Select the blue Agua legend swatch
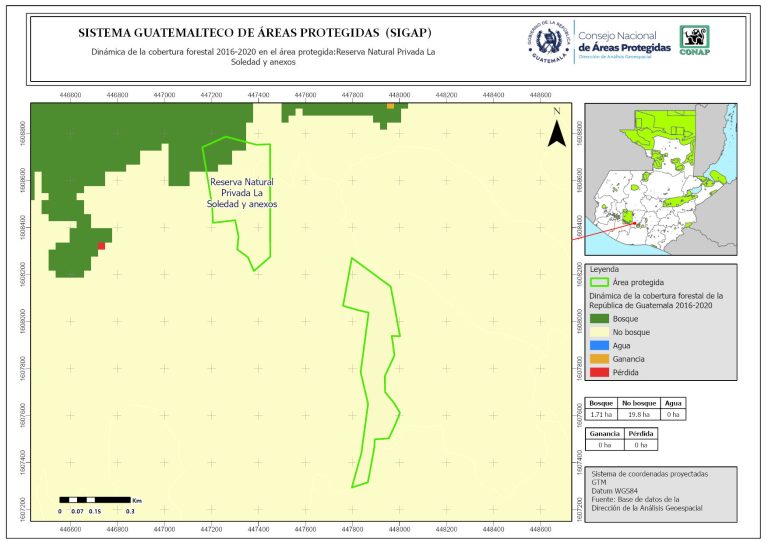Image resolution: width=768 pixels, height=543 pixels. [598, 345]
